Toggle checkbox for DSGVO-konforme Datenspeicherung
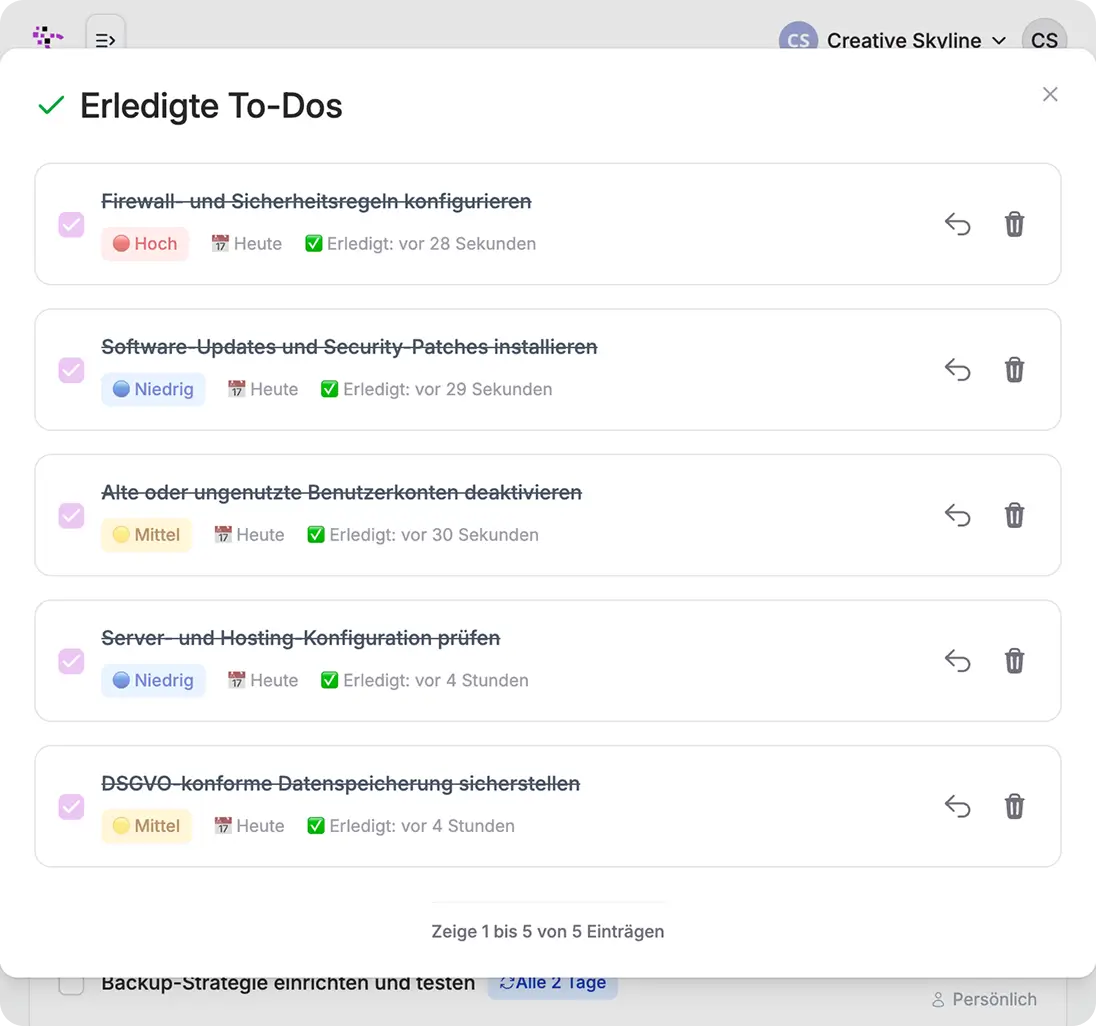1096x1026 pixels. tap(71, 807)
